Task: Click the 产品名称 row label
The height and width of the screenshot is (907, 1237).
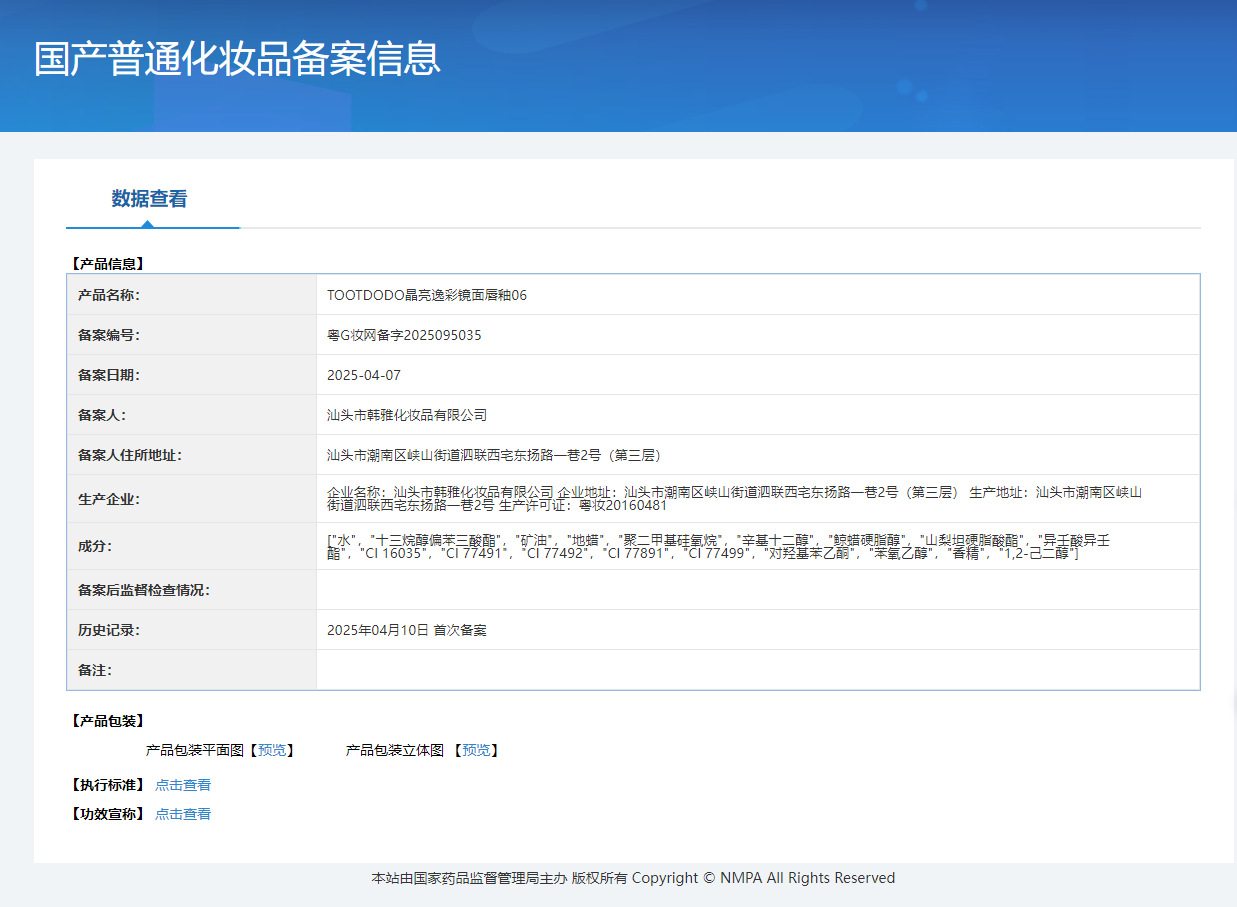Action: (x=109, y=295)
